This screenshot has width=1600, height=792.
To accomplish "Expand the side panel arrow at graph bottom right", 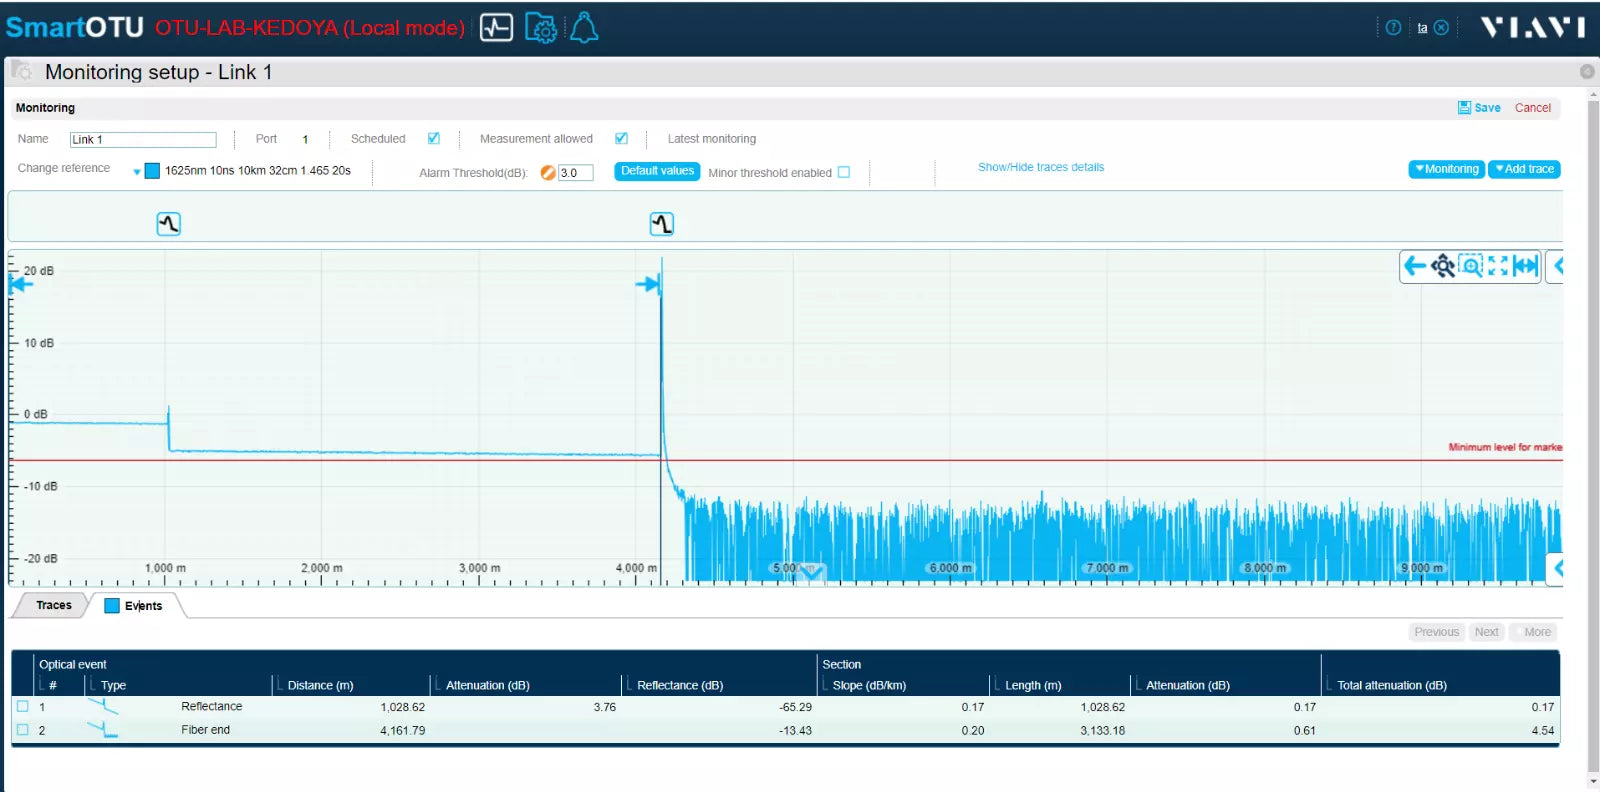I will (1556, 568).
